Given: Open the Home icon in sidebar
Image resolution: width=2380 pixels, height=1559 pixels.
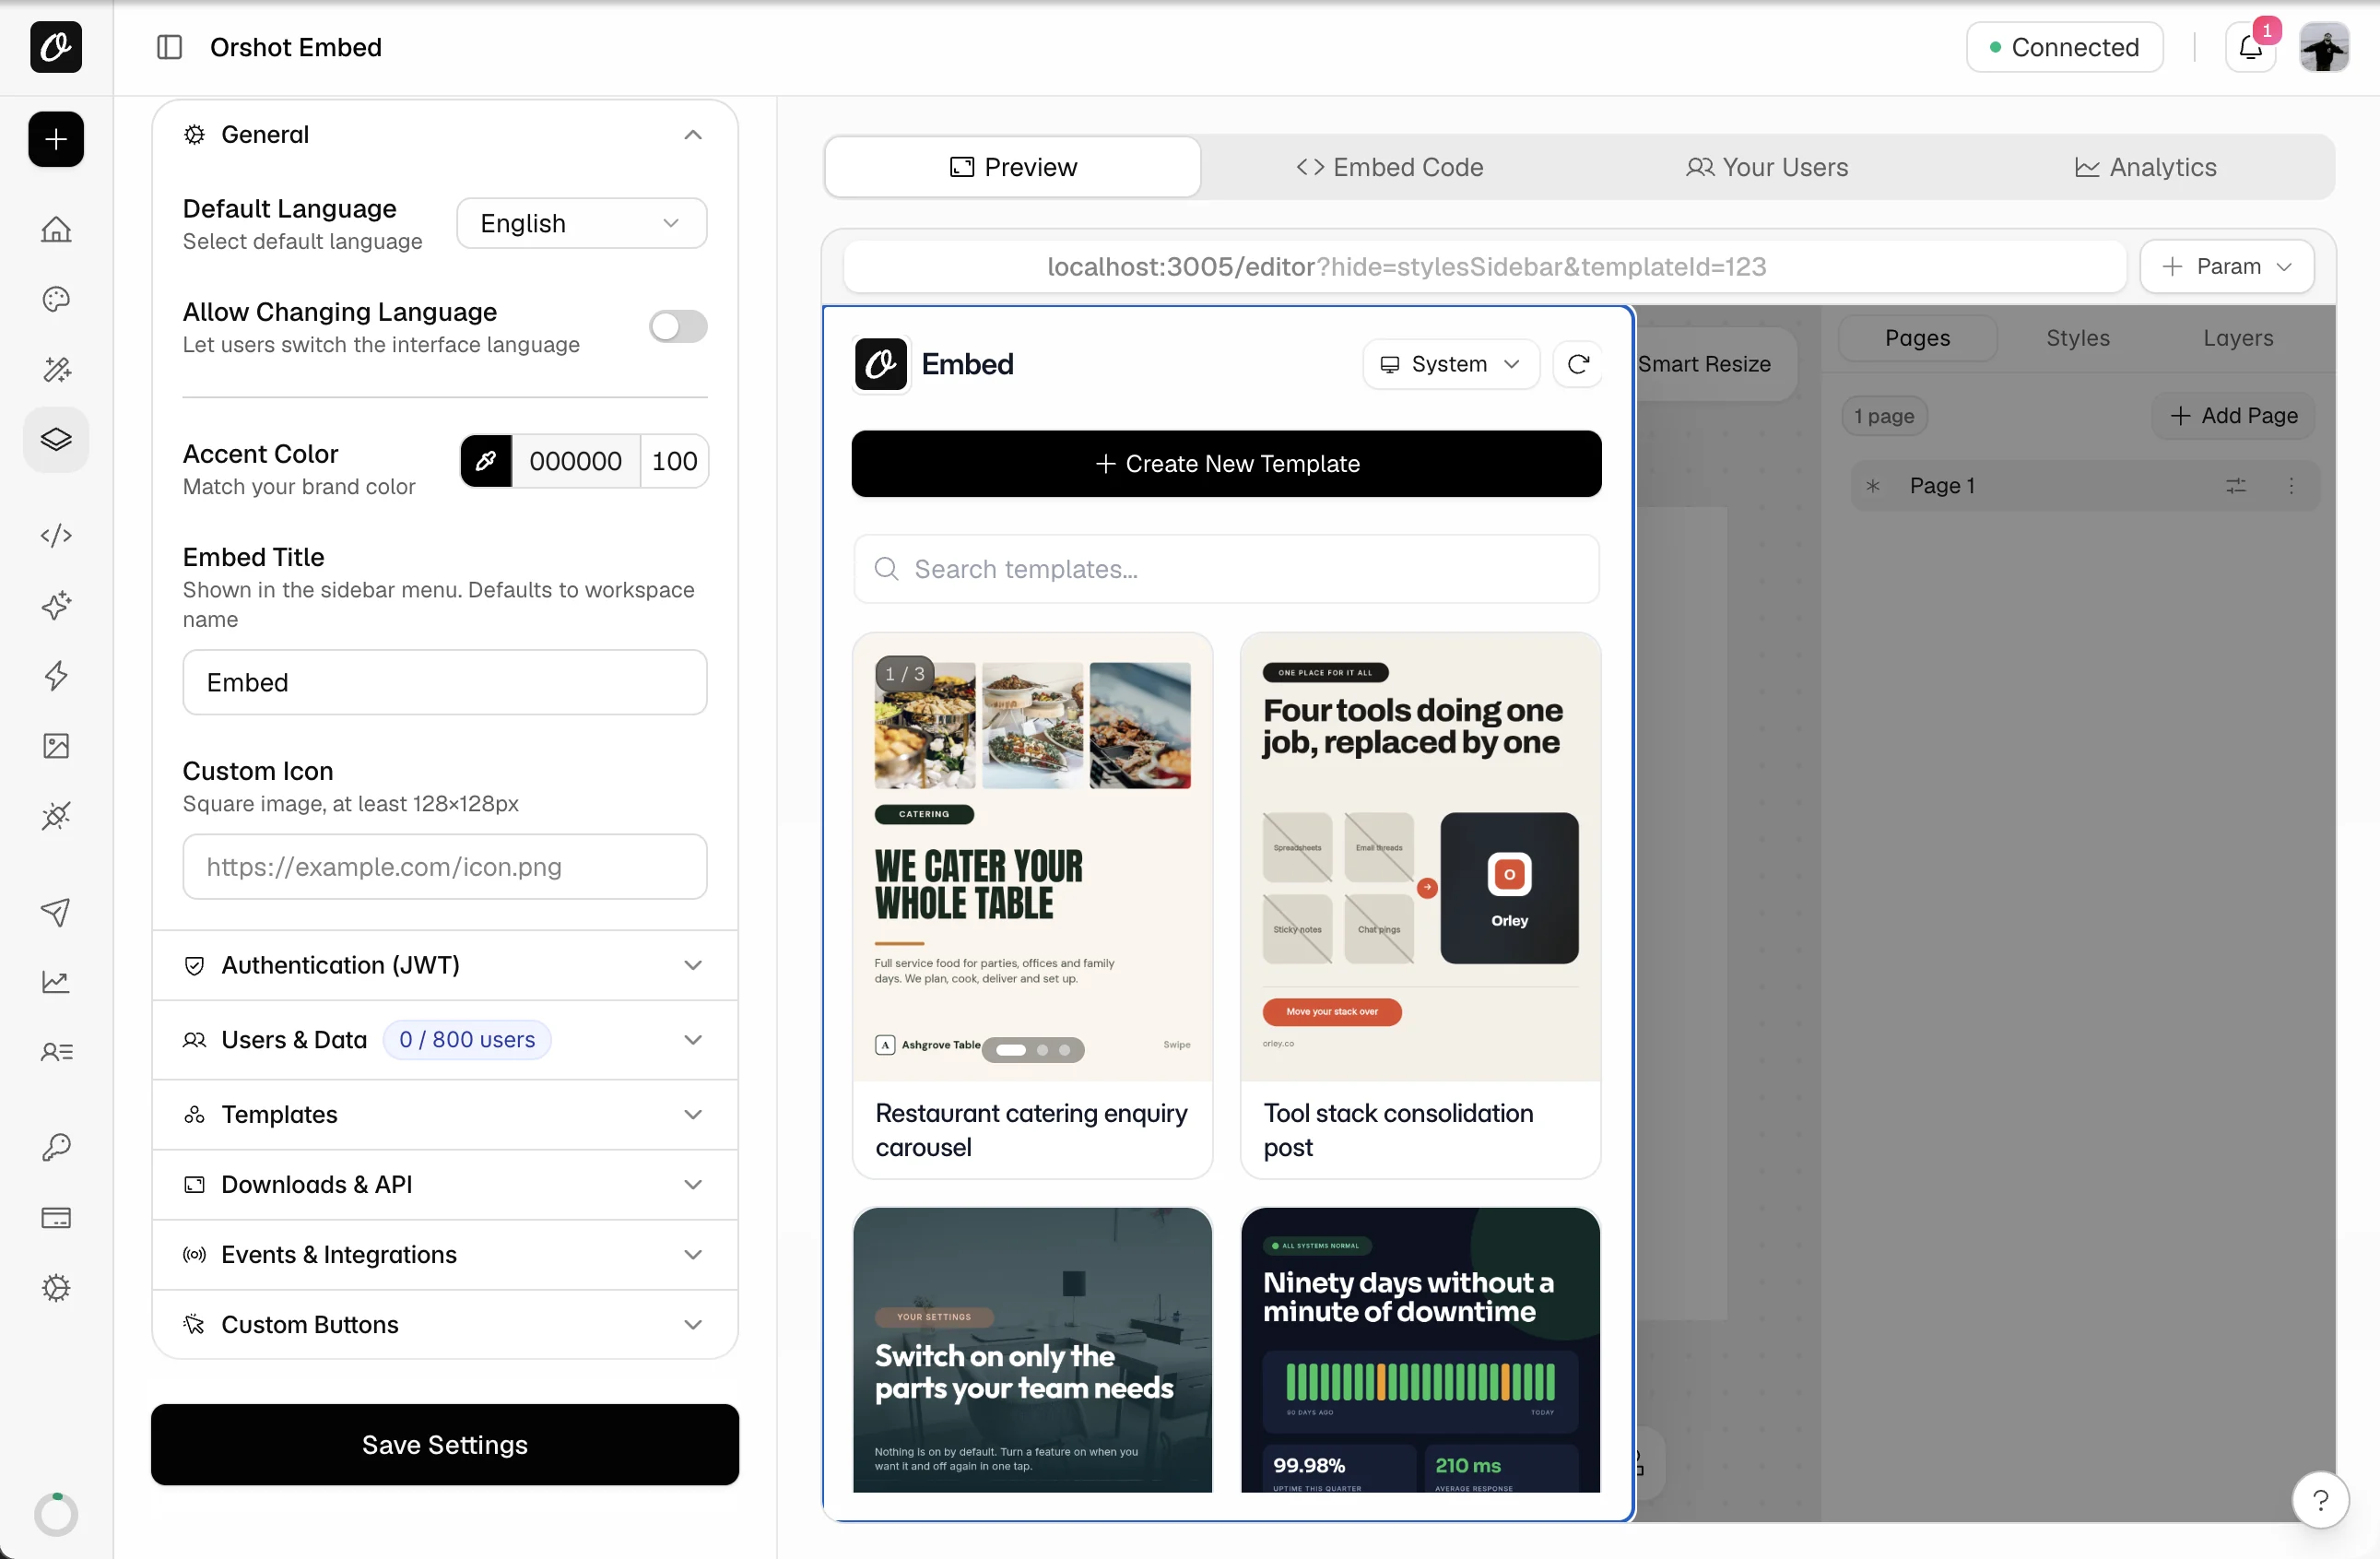Looking at the screenshot, I should point(56,229).
